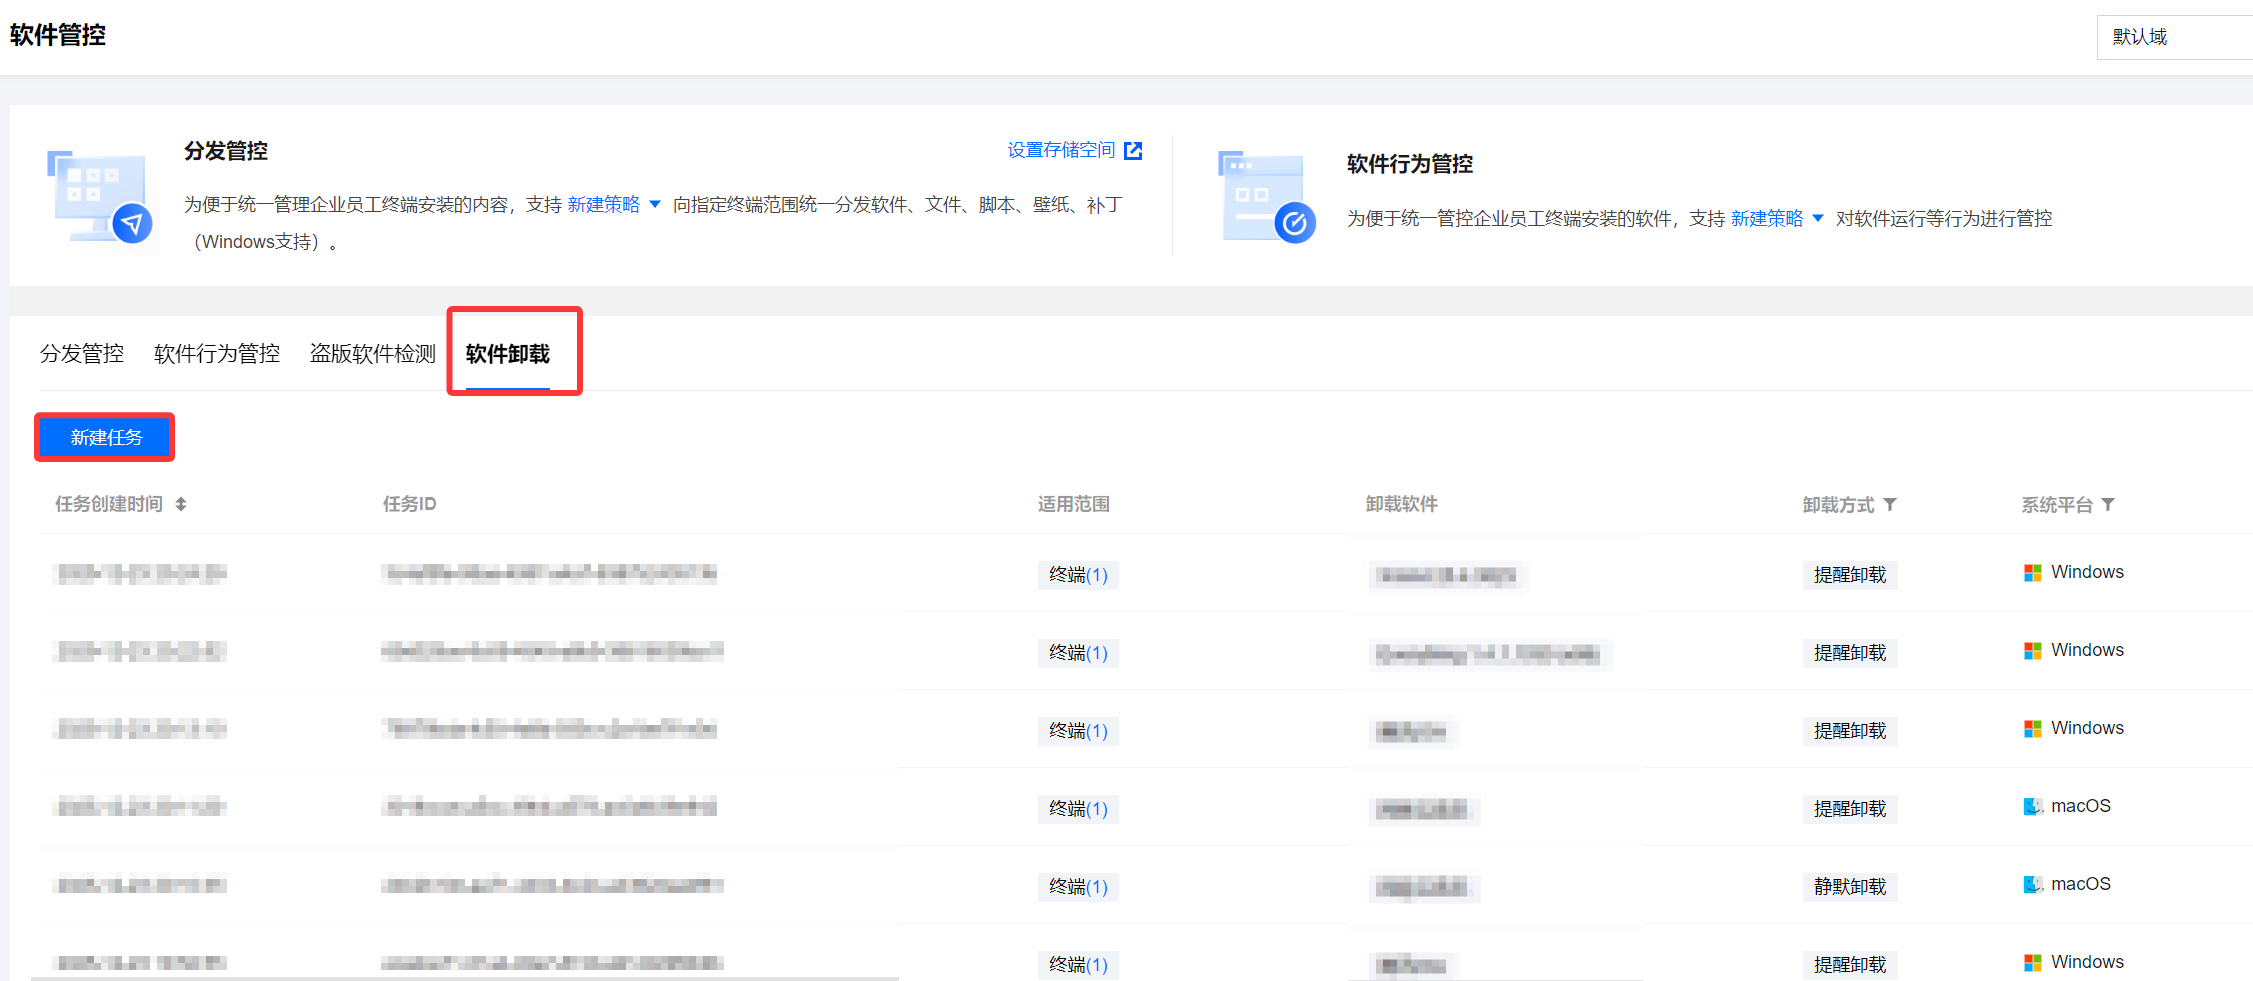
Task: Open the 系统平台 column filter icon
Action: tap(2108, 505)
